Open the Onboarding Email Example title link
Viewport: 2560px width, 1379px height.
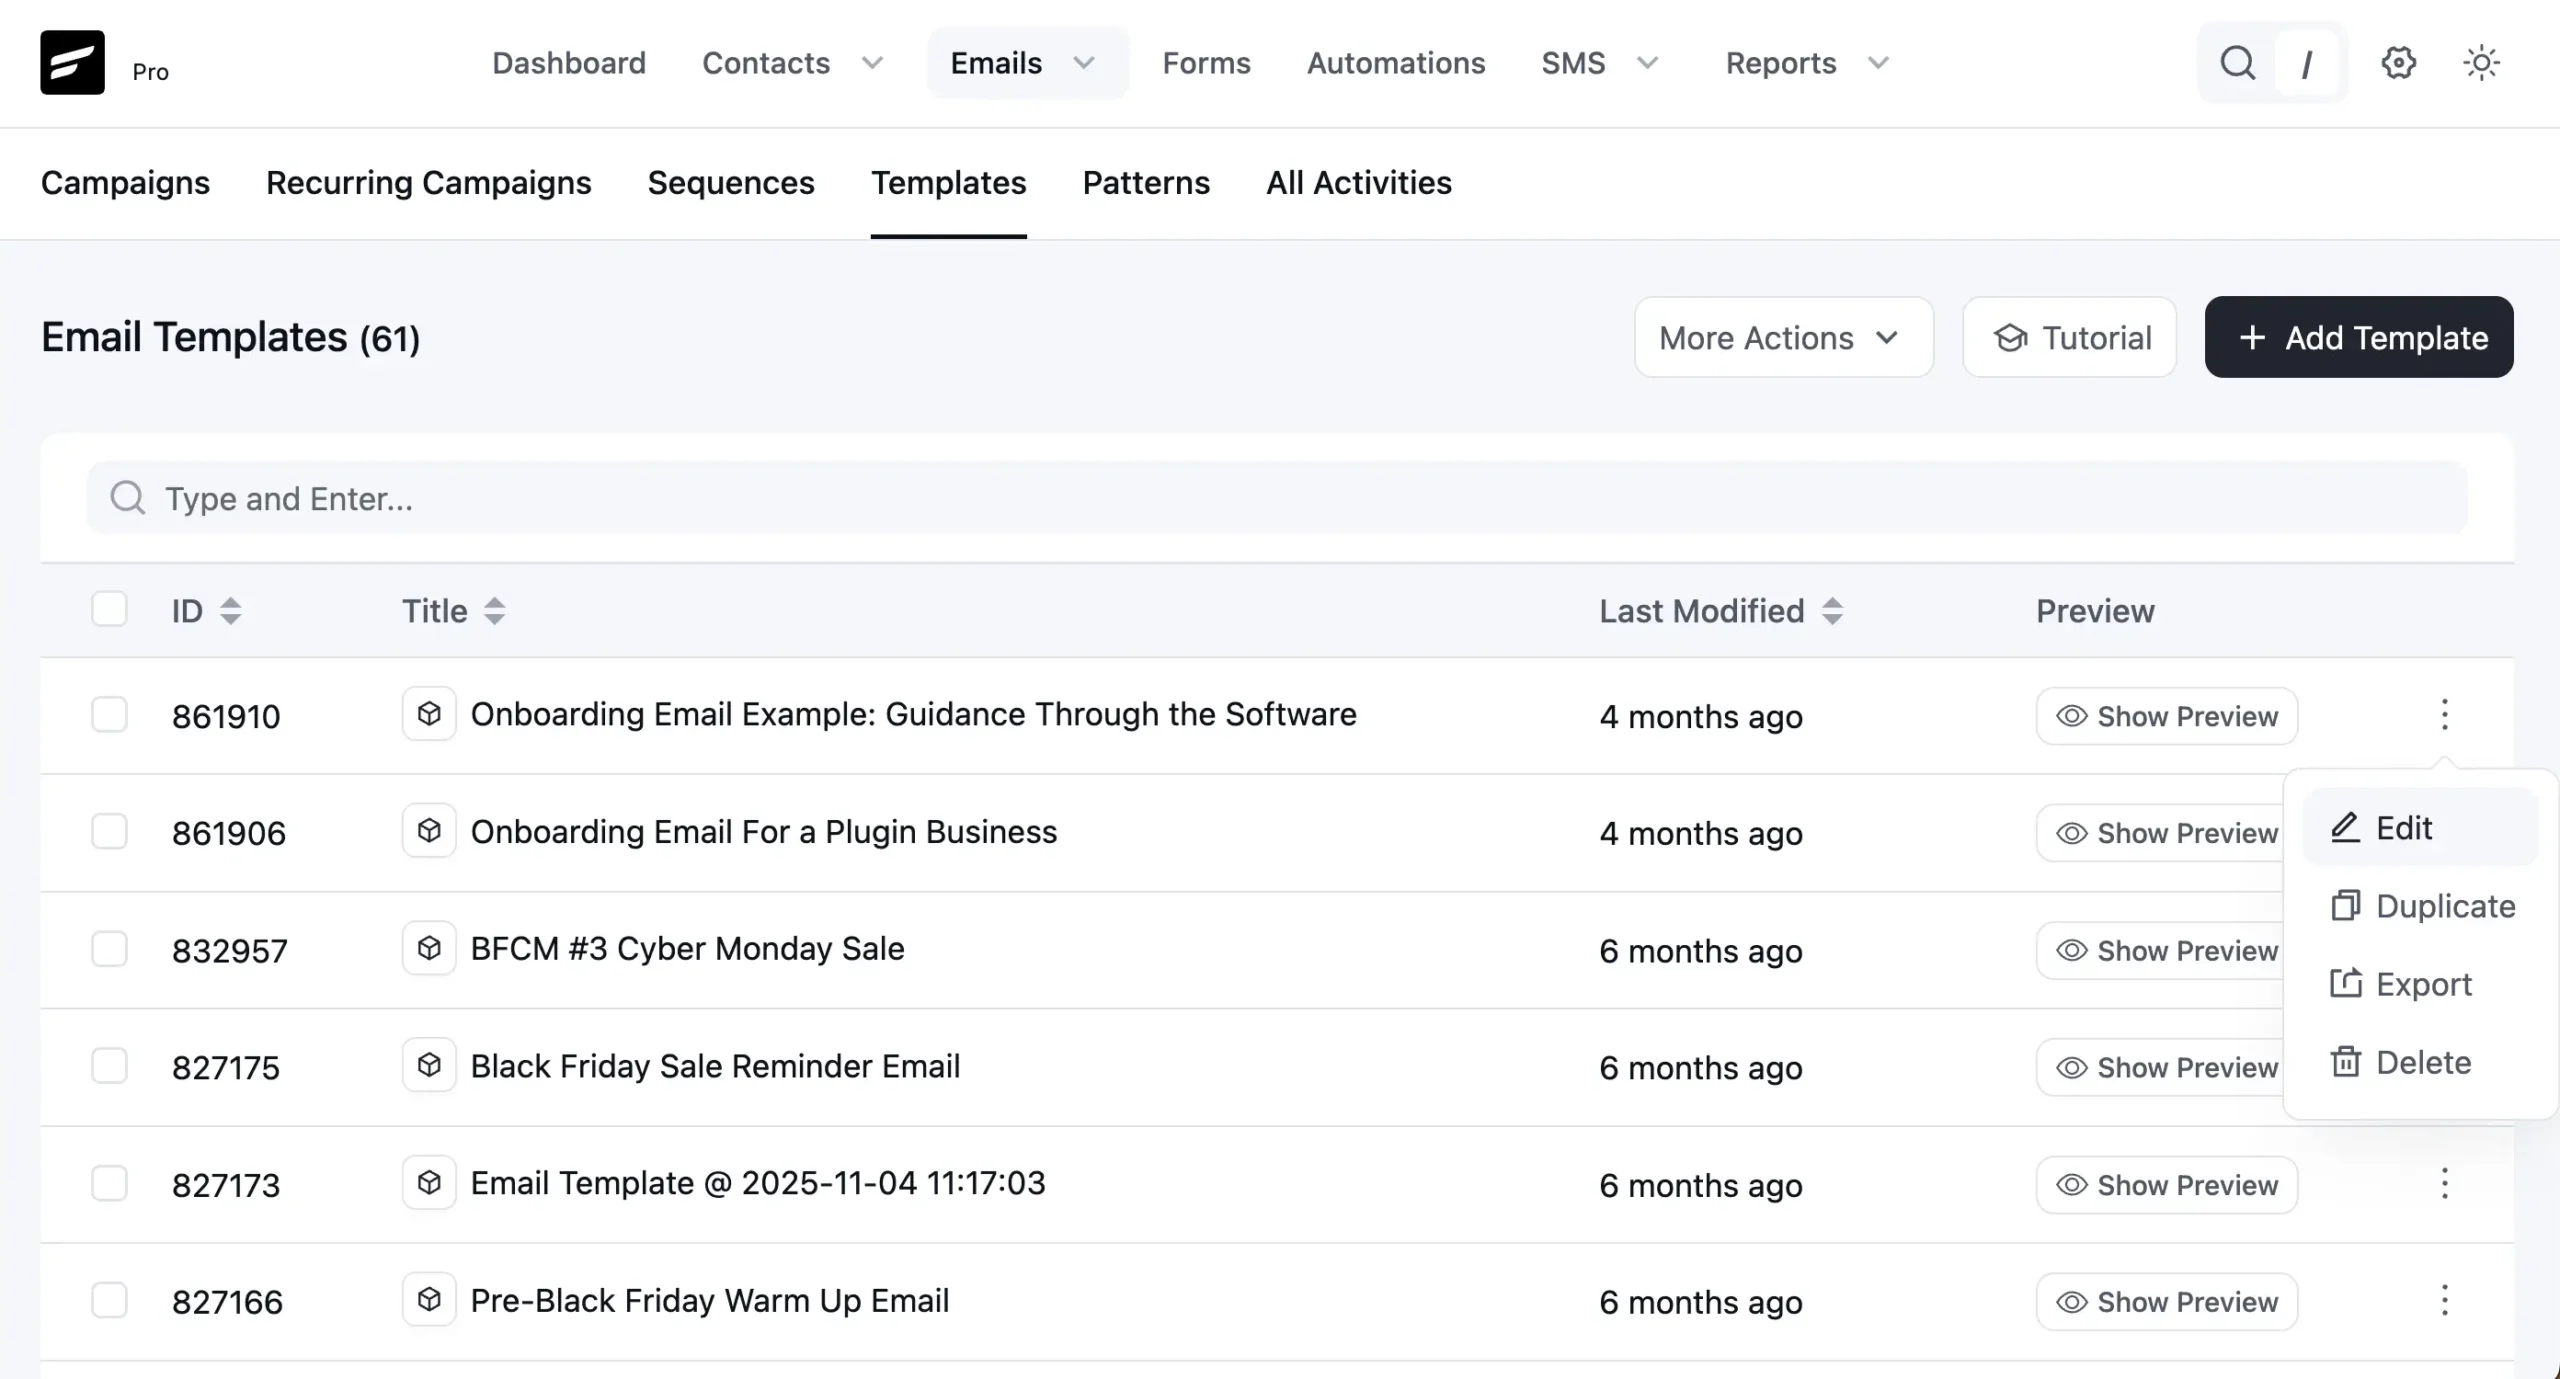[913, 714]
